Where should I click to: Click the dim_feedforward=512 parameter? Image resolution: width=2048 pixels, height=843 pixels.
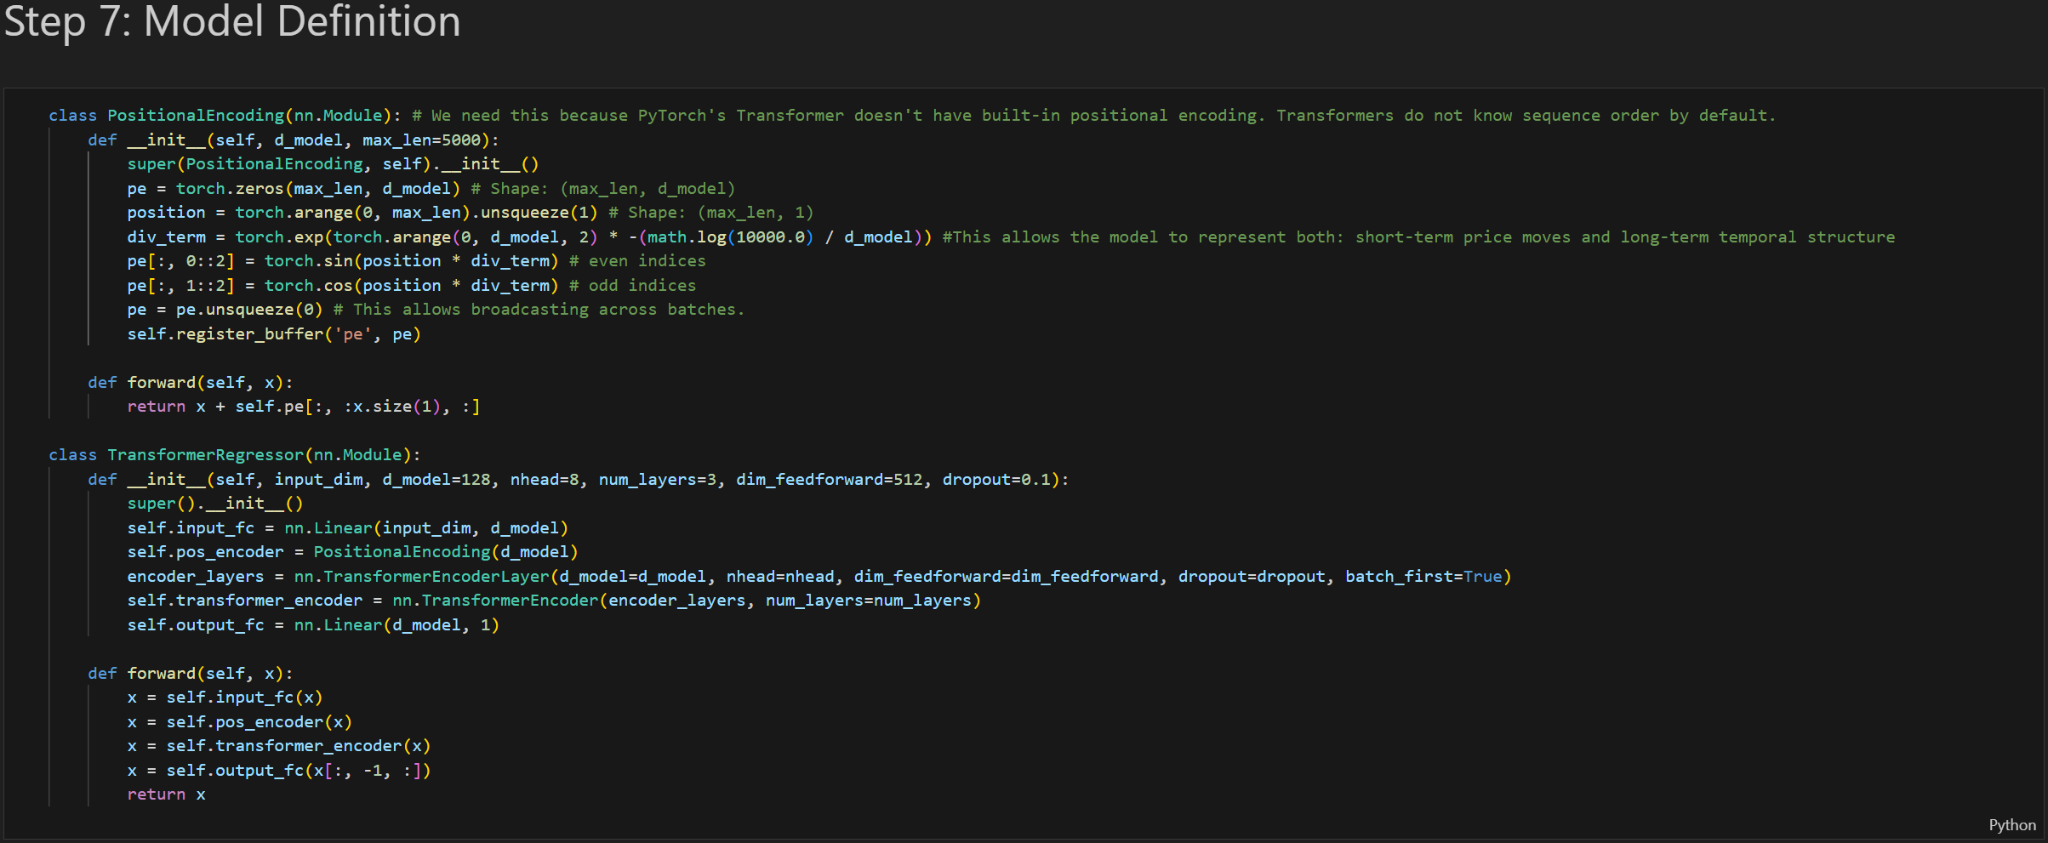(829, 480)
